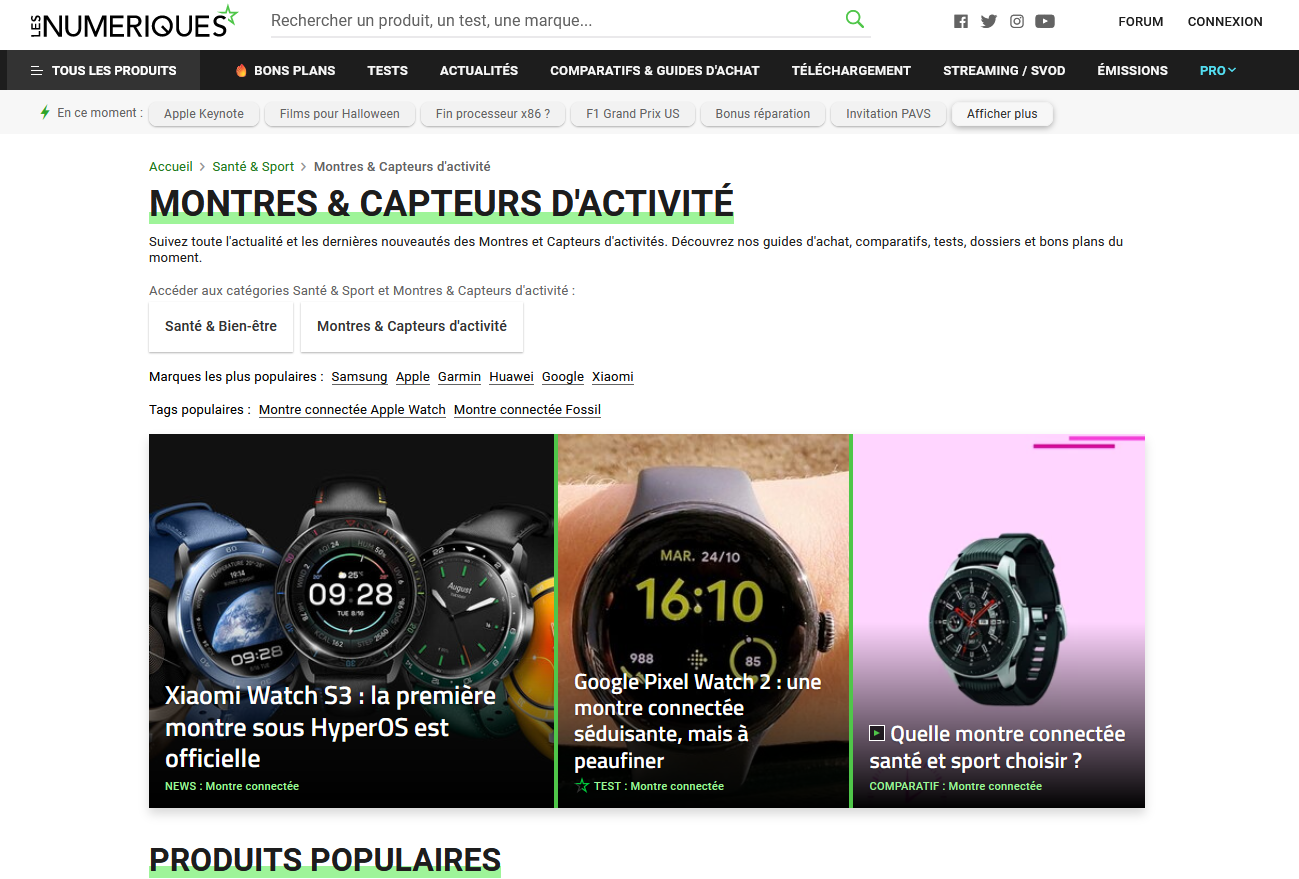Expand the PRO dropdown menu
The image size is (1299, 879).
(x=1218, y=70)
